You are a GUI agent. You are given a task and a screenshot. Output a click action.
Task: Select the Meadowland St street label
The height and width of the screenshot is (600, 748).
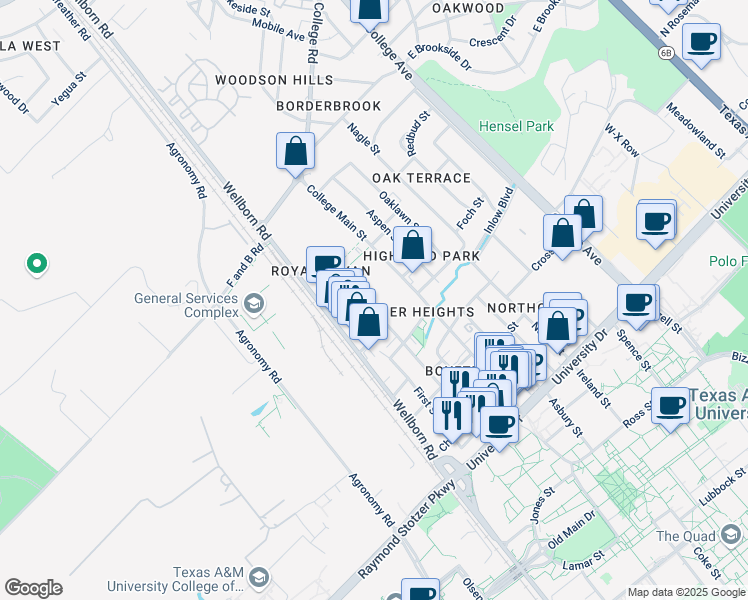point(696,130)
